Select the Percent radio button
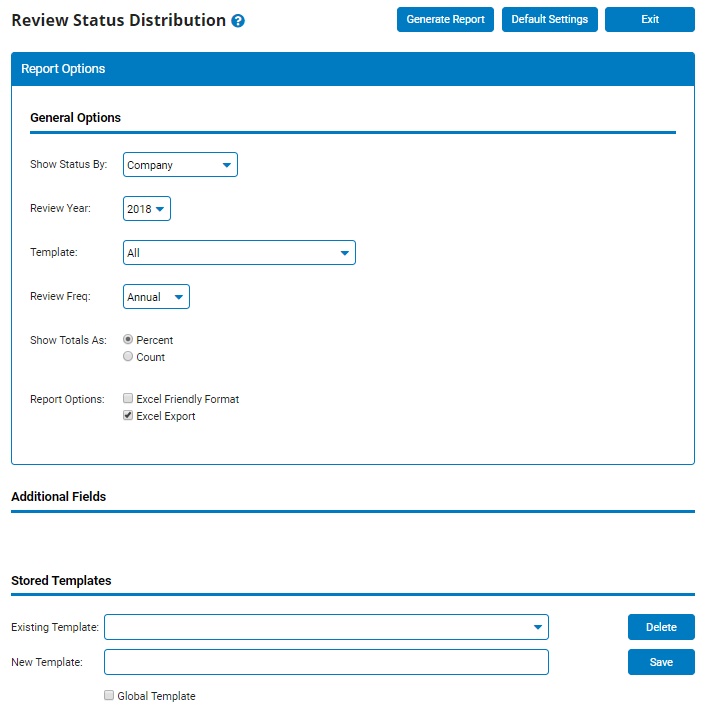The height and width of the screenshot is (716, 706). pos(128,339)
